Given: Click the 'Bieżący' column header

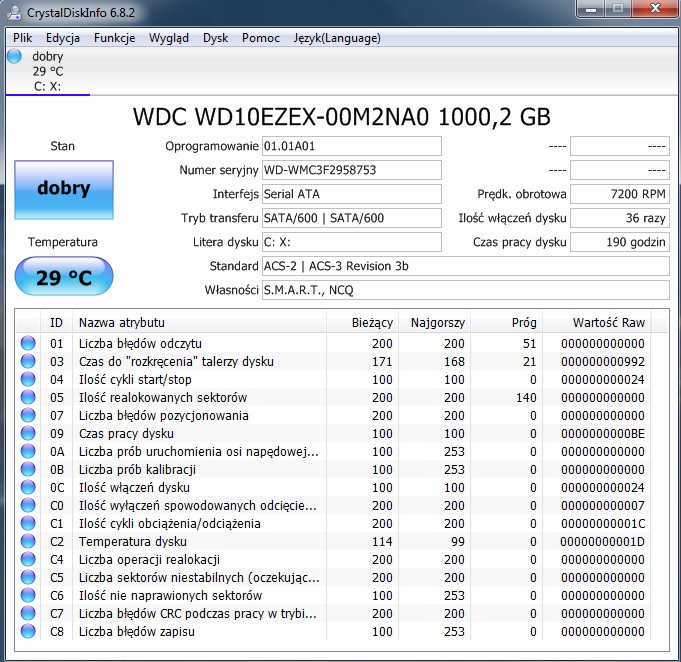Looking at the screenshot, I should [362, 322].
